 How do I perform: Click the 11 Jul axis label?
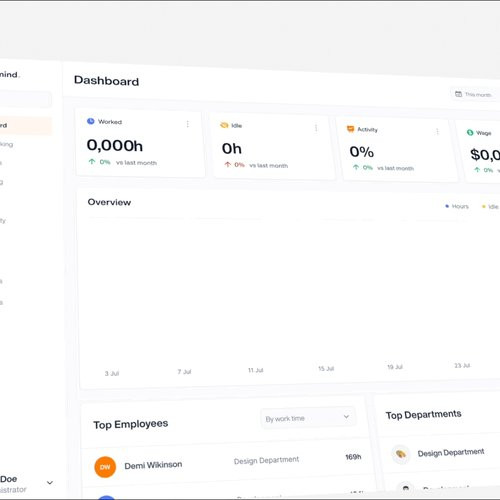click(256, 370)
